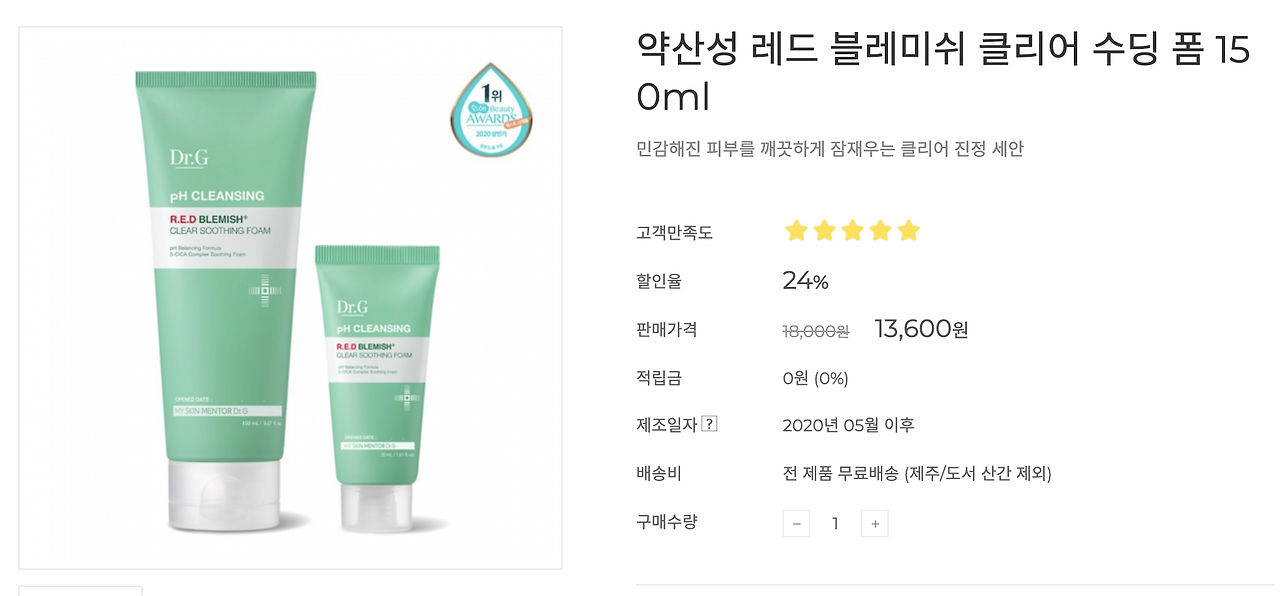Click the 2020년 05월 이후 manufacture date

(x=848, y=425)
